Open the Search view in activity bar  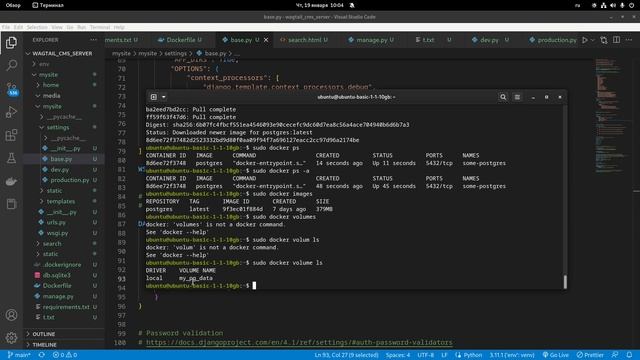tap(11, 65)
